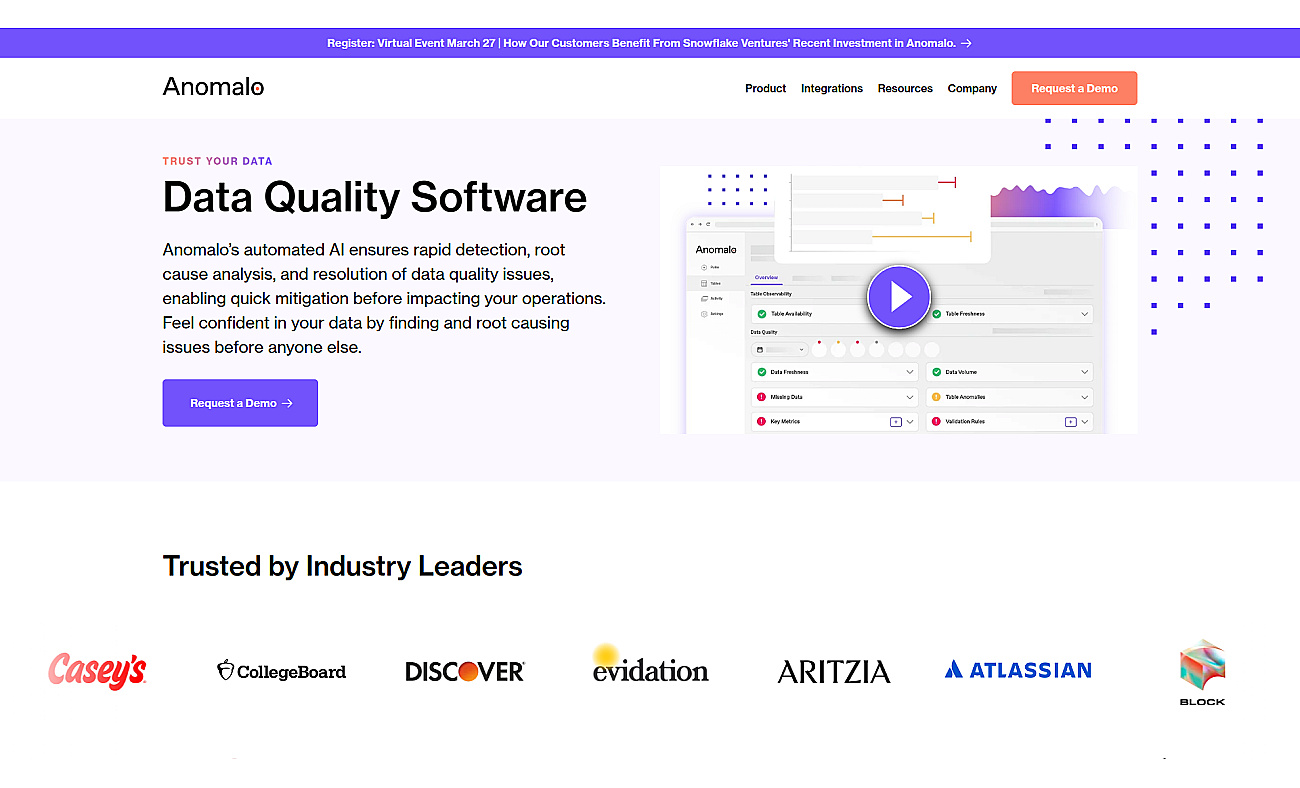
Task: Click the evidation logo
Action: [x=650, y=665]
